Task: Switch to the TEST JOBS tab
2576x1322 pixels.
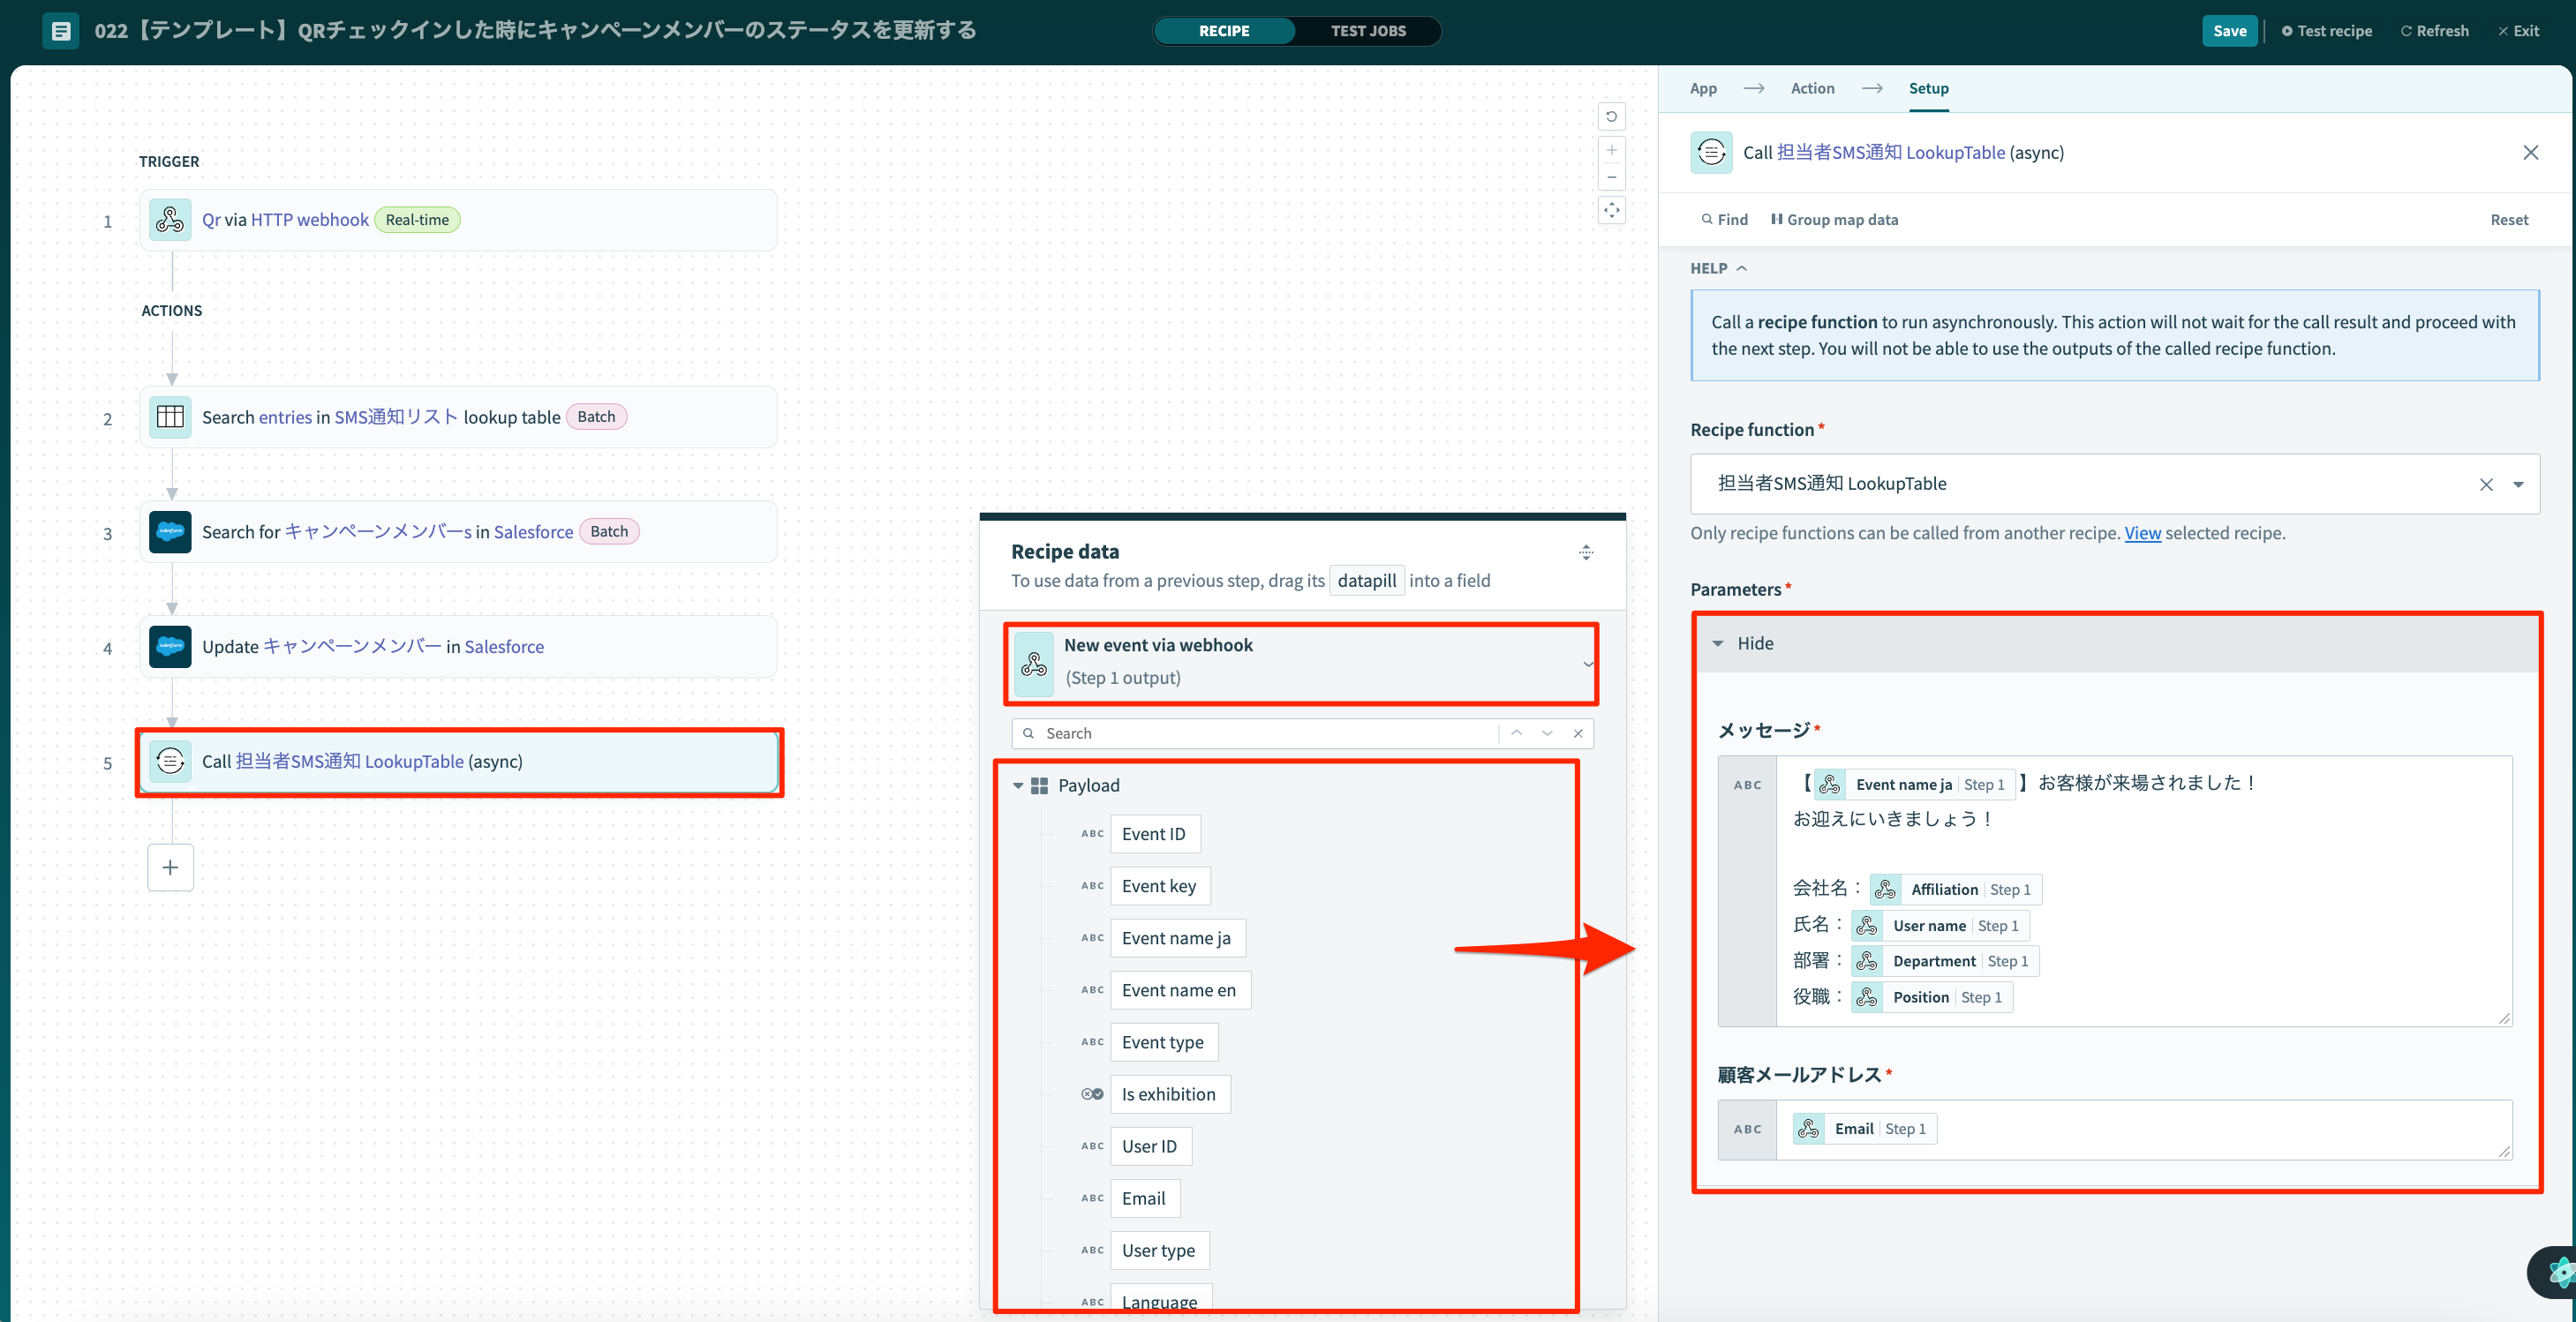Action: coord(1368,31)
